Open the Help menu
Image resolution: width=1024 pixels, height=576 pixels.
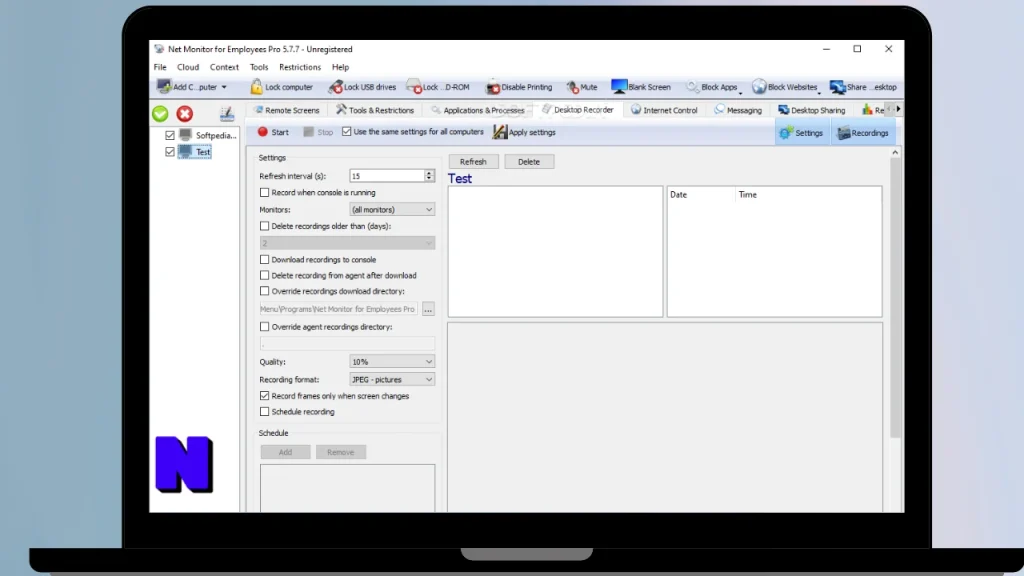[x=340, y=67]
